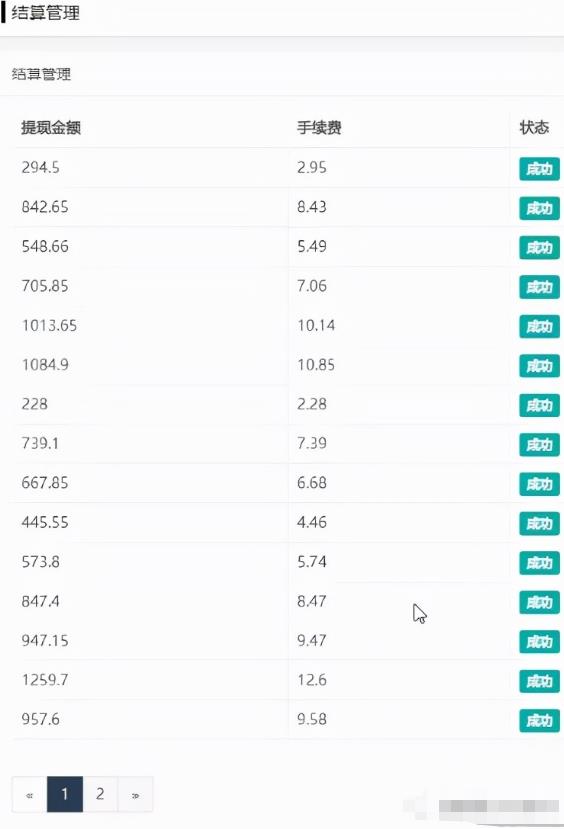Click the next page arrow »
The width and height of the screenshot is (564, 829).
click(135, 794)
